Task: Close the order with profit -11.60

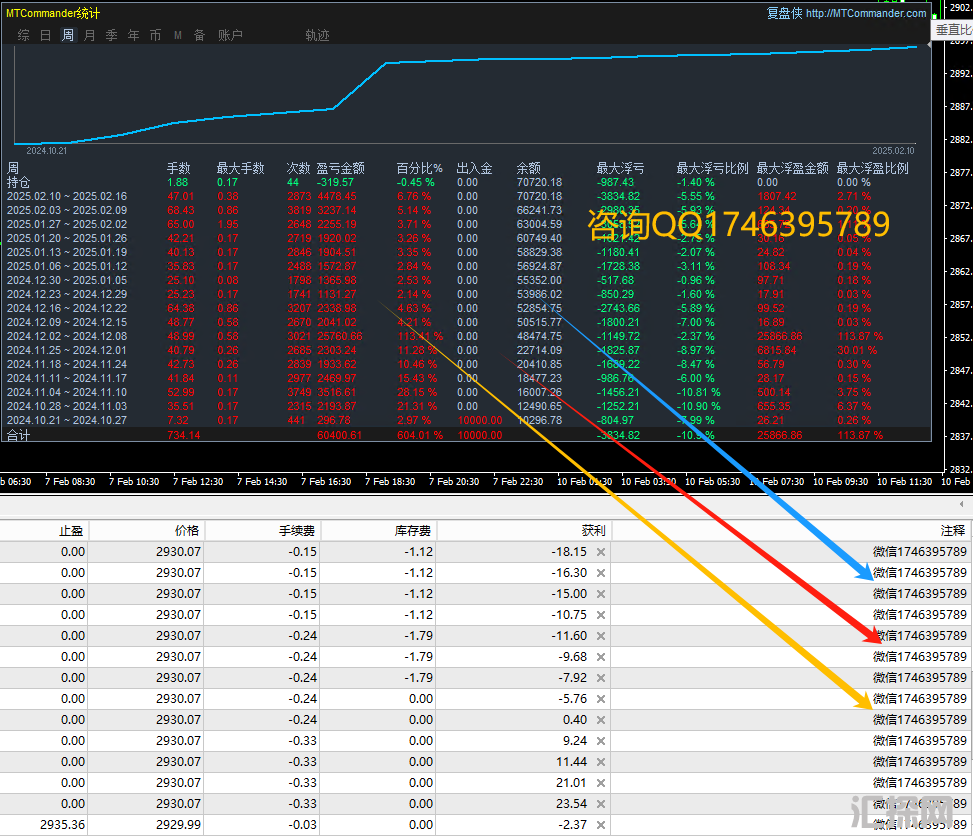Action: pyautogui.click(x=601, y=636)
